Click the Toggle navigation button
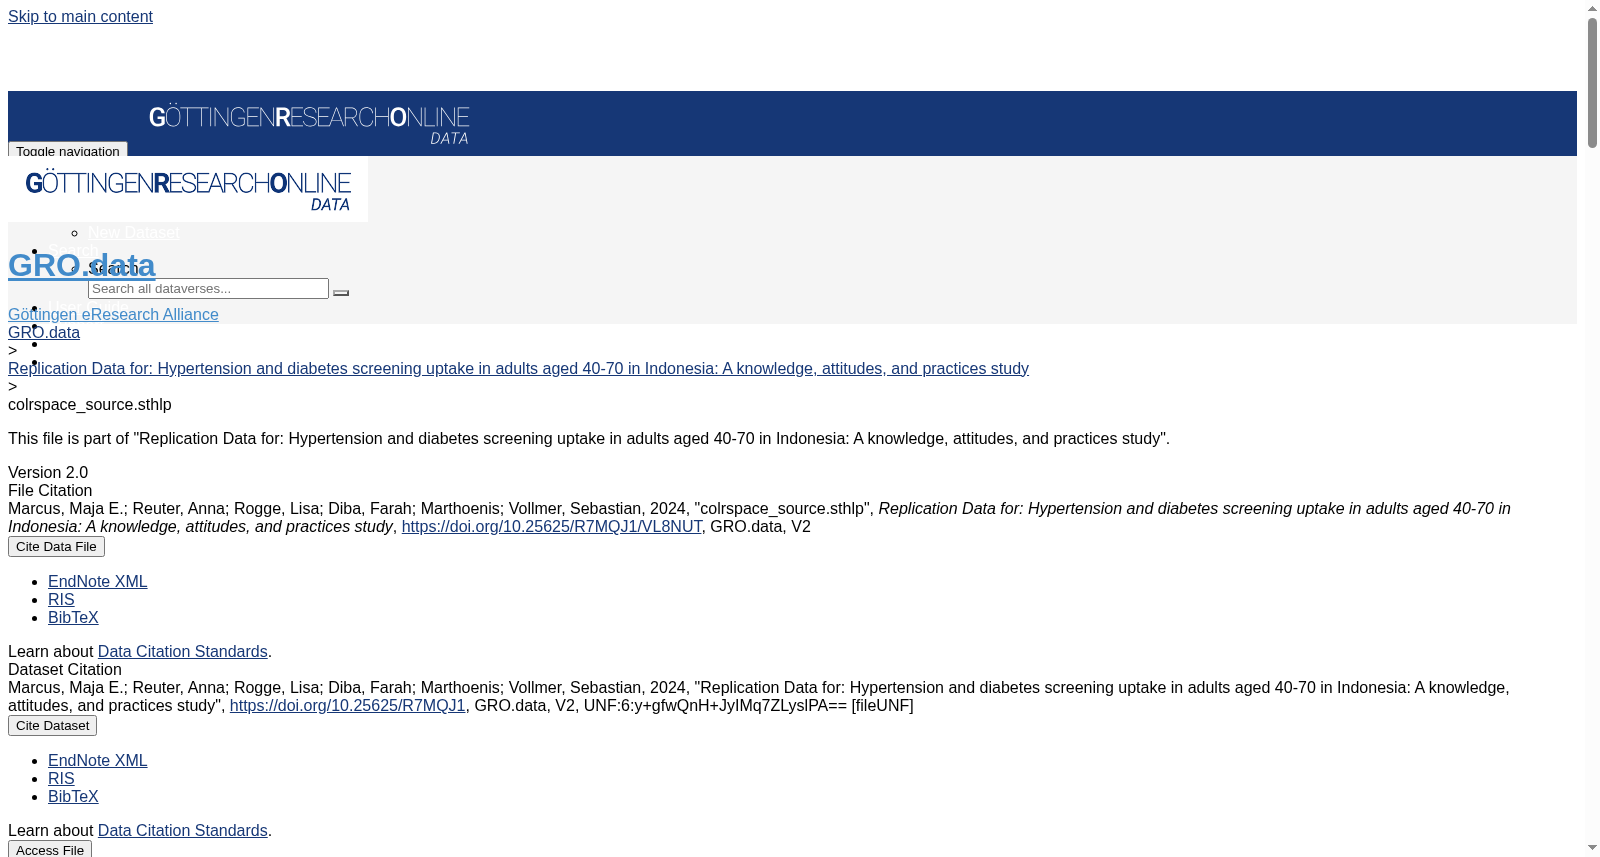Screen dimensions: 1600x857 click(68, 149)
